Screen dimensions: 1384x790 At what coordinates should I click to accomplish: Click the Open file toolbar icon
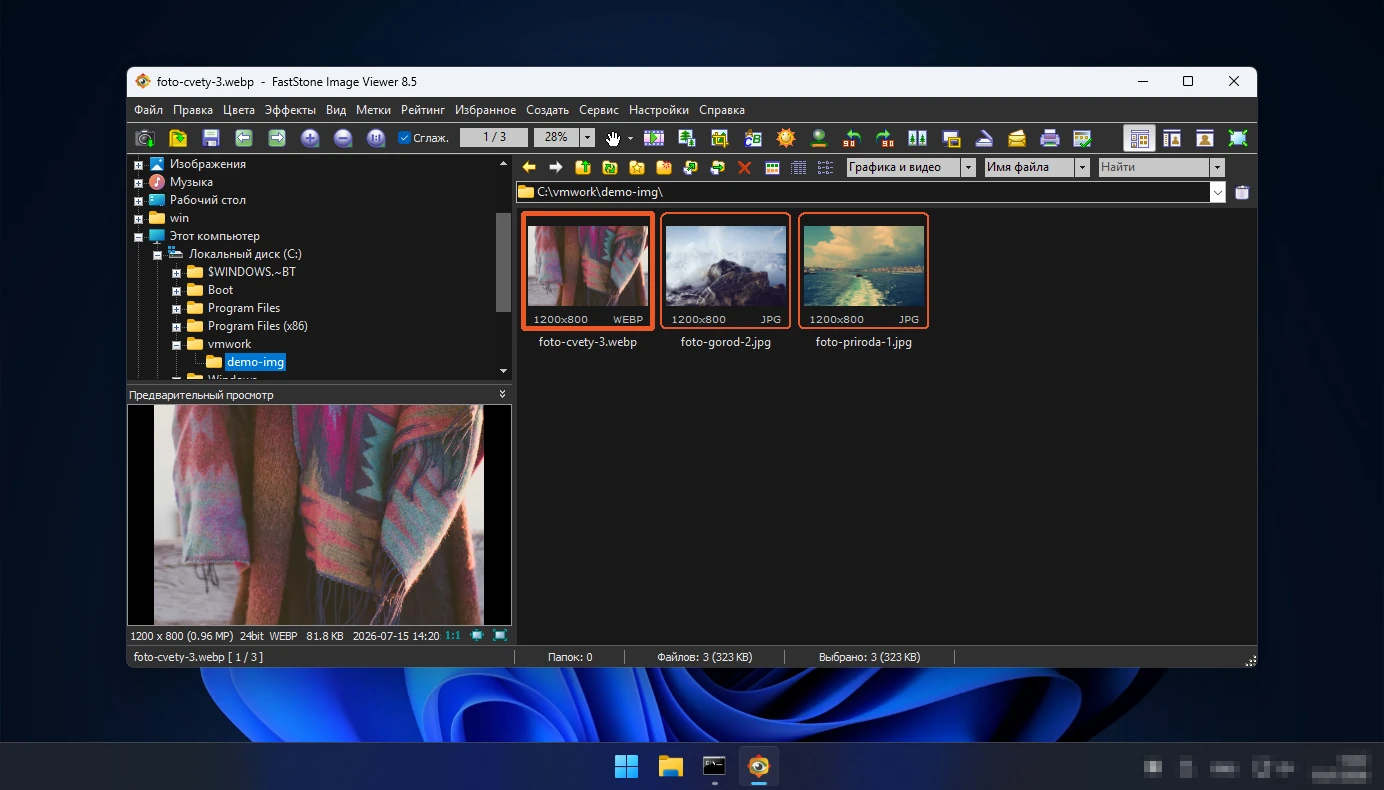click(178, 138)
